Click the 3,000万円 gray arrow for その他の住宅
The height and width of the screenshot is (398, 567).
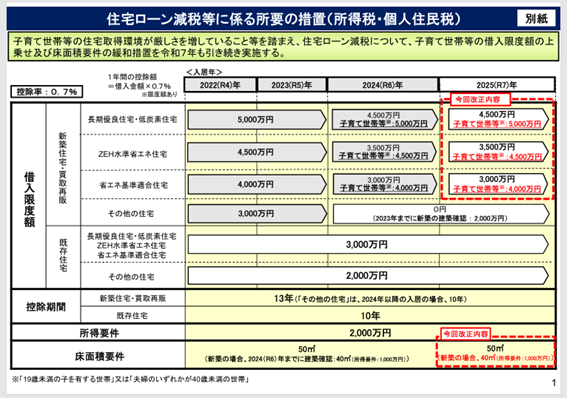pyautogui.click(x=257, y=214)
